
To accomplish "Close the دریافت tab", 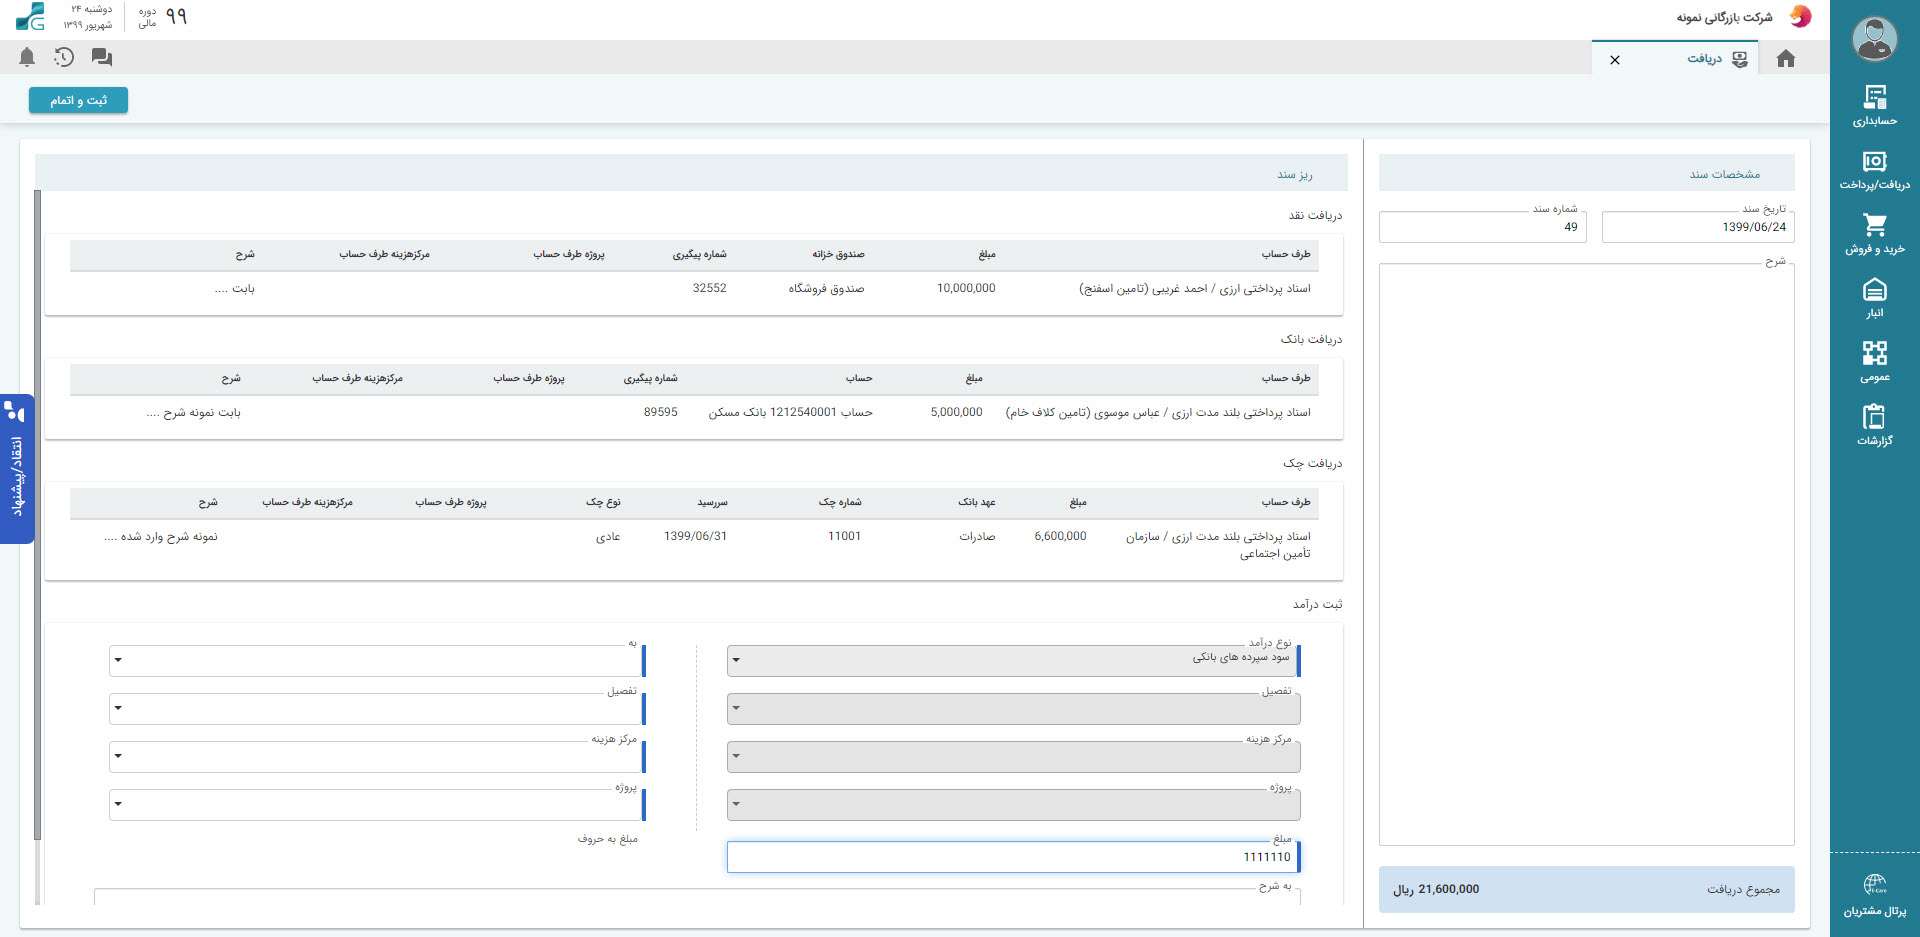I will pyautogui.click(x=1615, y=60).
